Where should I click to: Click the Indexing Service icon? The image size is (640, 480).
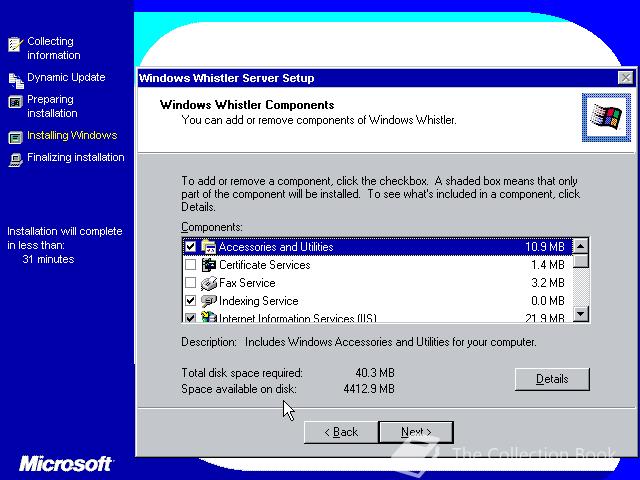tap(209, 301)
